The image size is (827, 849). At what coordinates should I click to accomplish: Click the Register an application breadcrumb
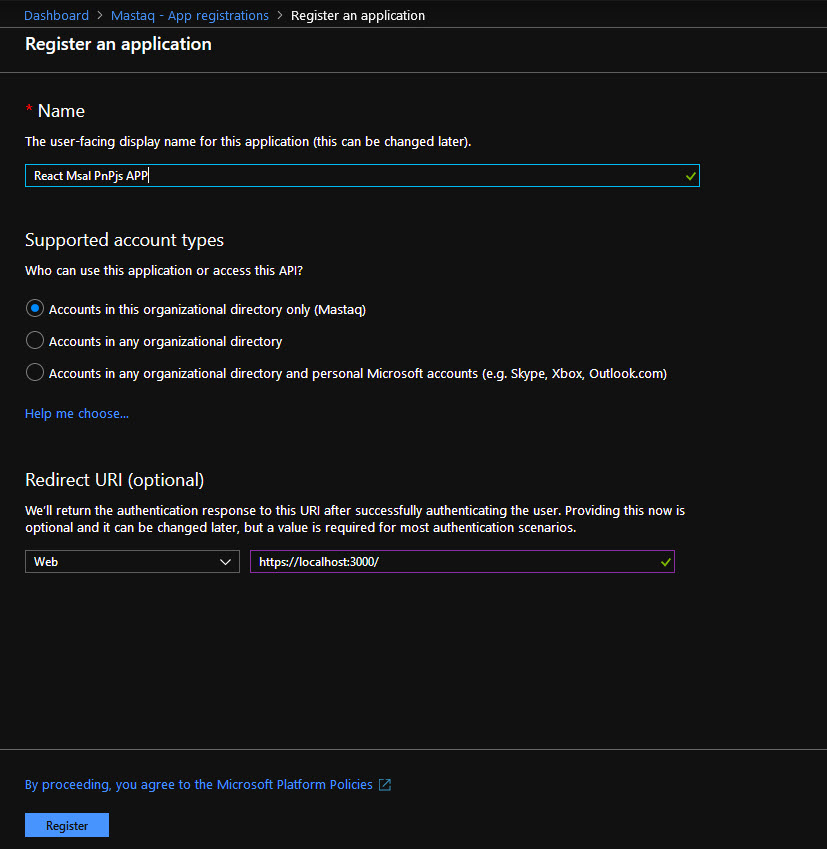[x=357, y=15]
